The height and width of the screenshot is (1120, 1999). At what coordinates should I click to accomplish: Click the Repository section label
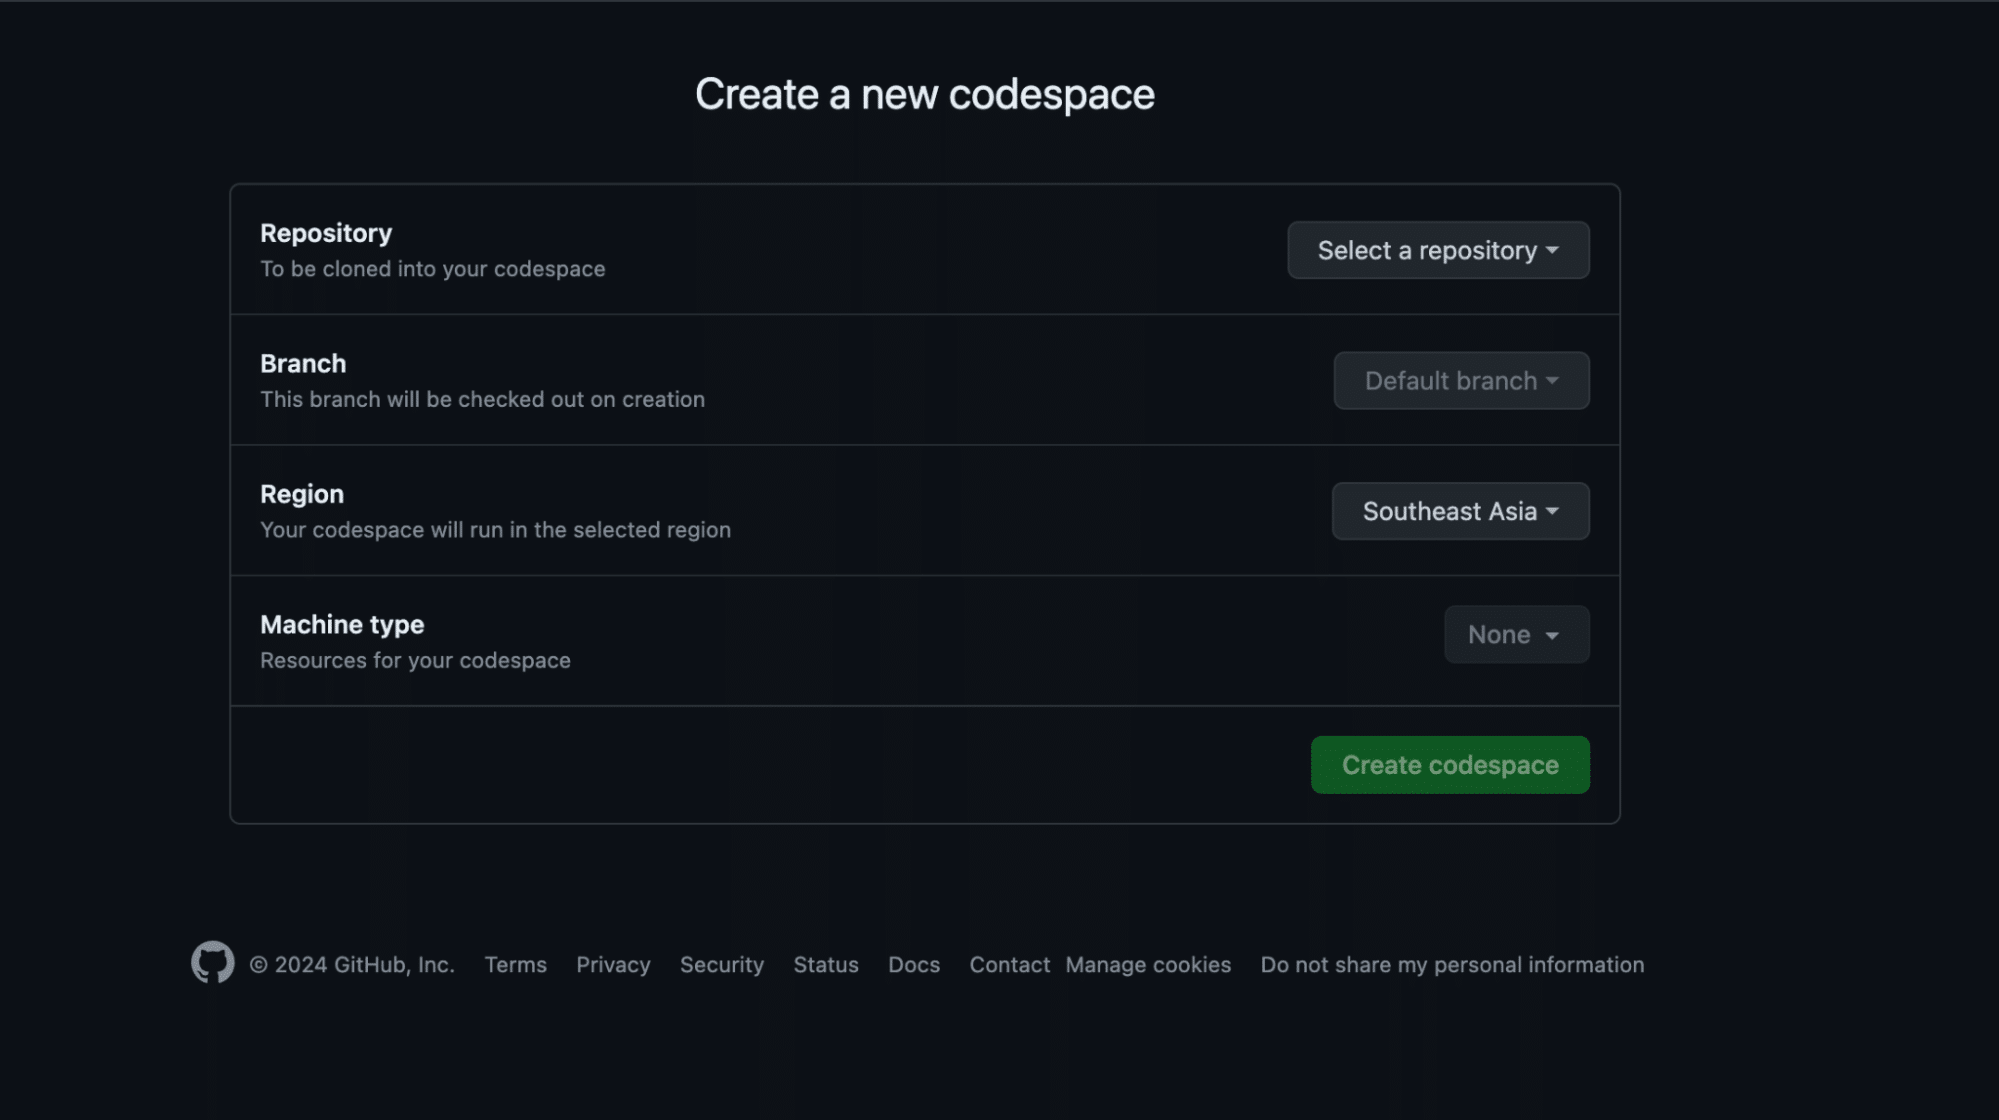point(325,232)
